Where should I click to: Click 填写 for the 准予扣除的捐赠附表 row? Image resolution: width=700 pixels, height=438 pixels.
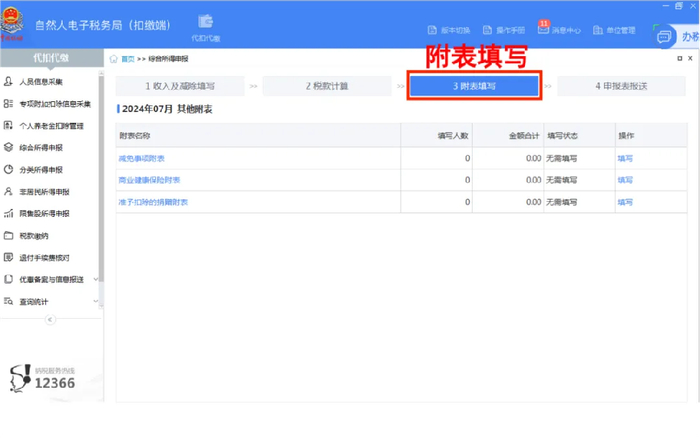point(625,202)
